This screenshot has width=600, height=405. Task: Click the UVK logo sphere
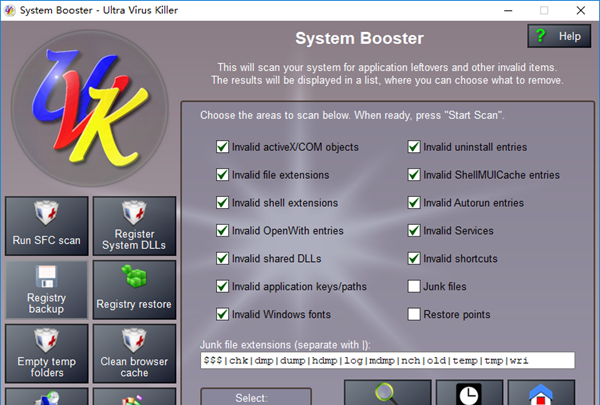click(90, 108)
